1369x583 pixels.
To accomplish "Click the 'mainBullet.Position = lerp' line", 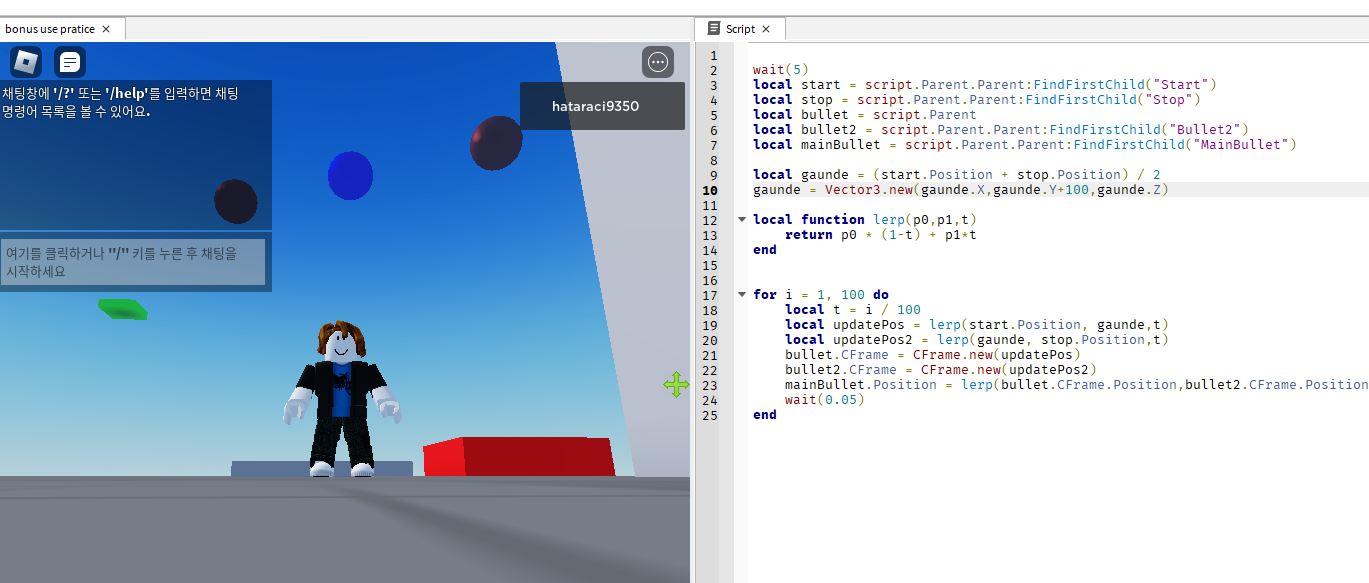I will (x=1076, y=385).
